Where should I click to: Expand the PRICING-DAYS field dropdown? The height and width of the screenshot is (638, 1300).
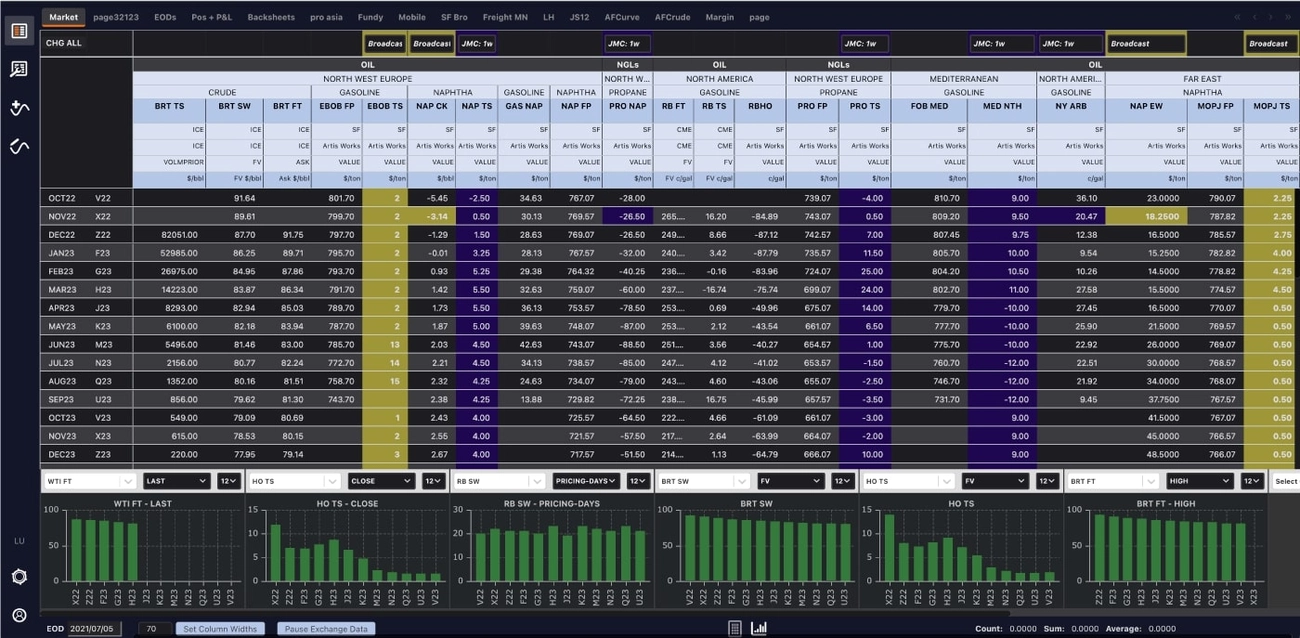587,481
